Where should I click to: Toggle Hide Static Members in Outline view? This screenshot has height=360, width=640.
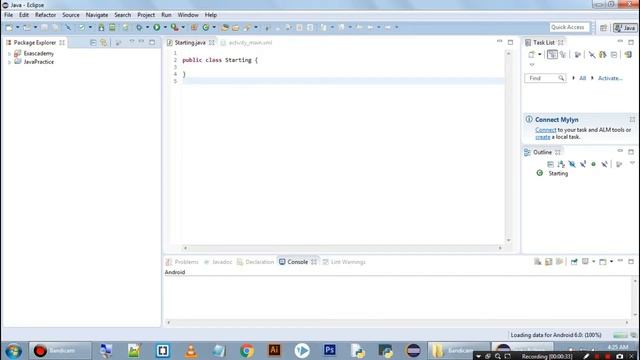point(583,164)
